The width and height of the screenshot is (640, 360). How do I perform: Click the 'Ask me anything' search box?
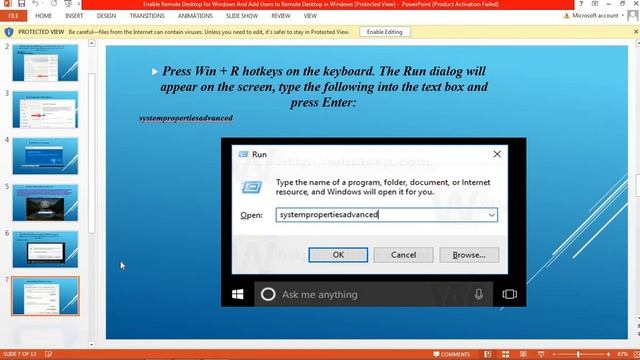(373, 294)
